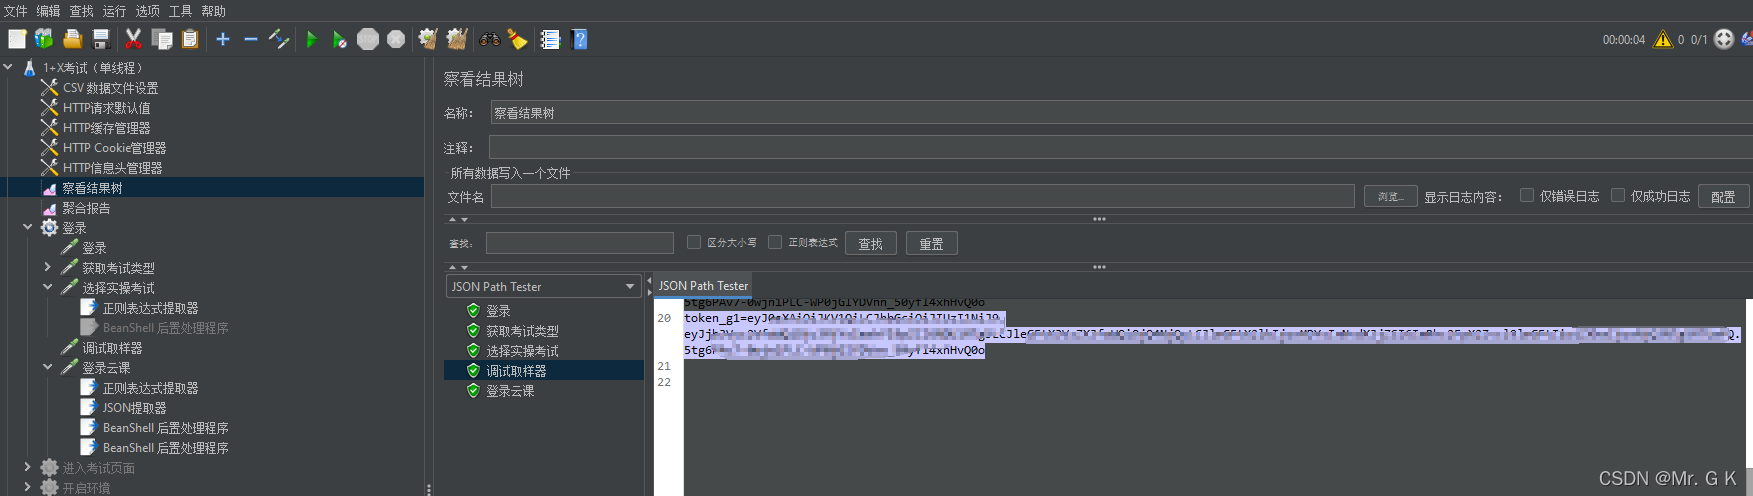Screen dimensions: 1753x496
Task: Click the 查找 search button
Action: 870,243
